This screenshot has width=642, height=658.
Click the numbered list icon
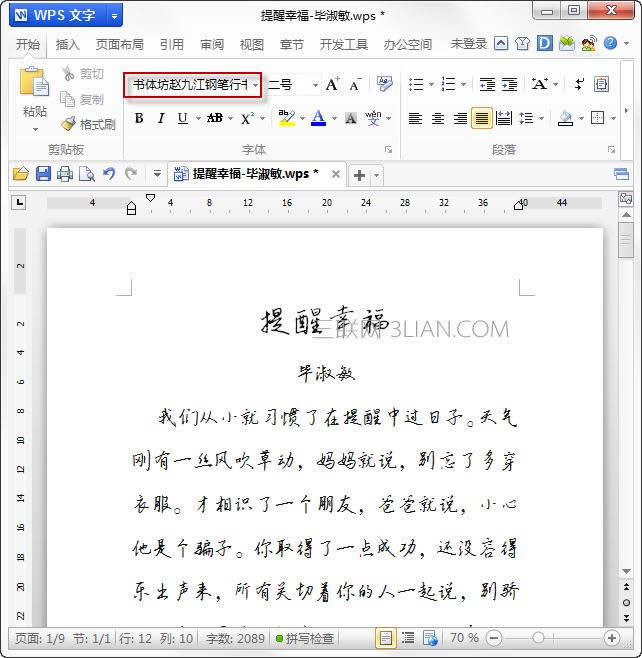click(x=448, y=84)
